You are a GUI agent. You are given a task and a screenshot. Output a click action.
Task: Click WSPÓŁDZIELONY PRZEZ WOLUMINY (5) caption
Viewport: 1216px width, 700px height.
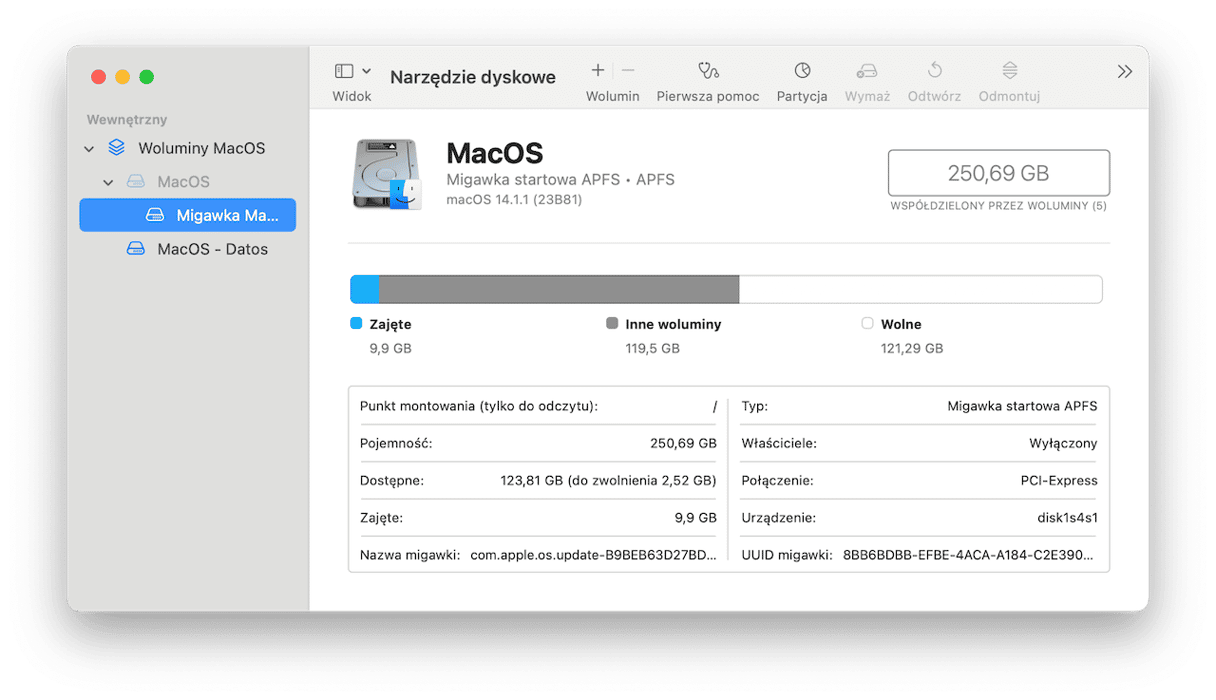point(999,206)
